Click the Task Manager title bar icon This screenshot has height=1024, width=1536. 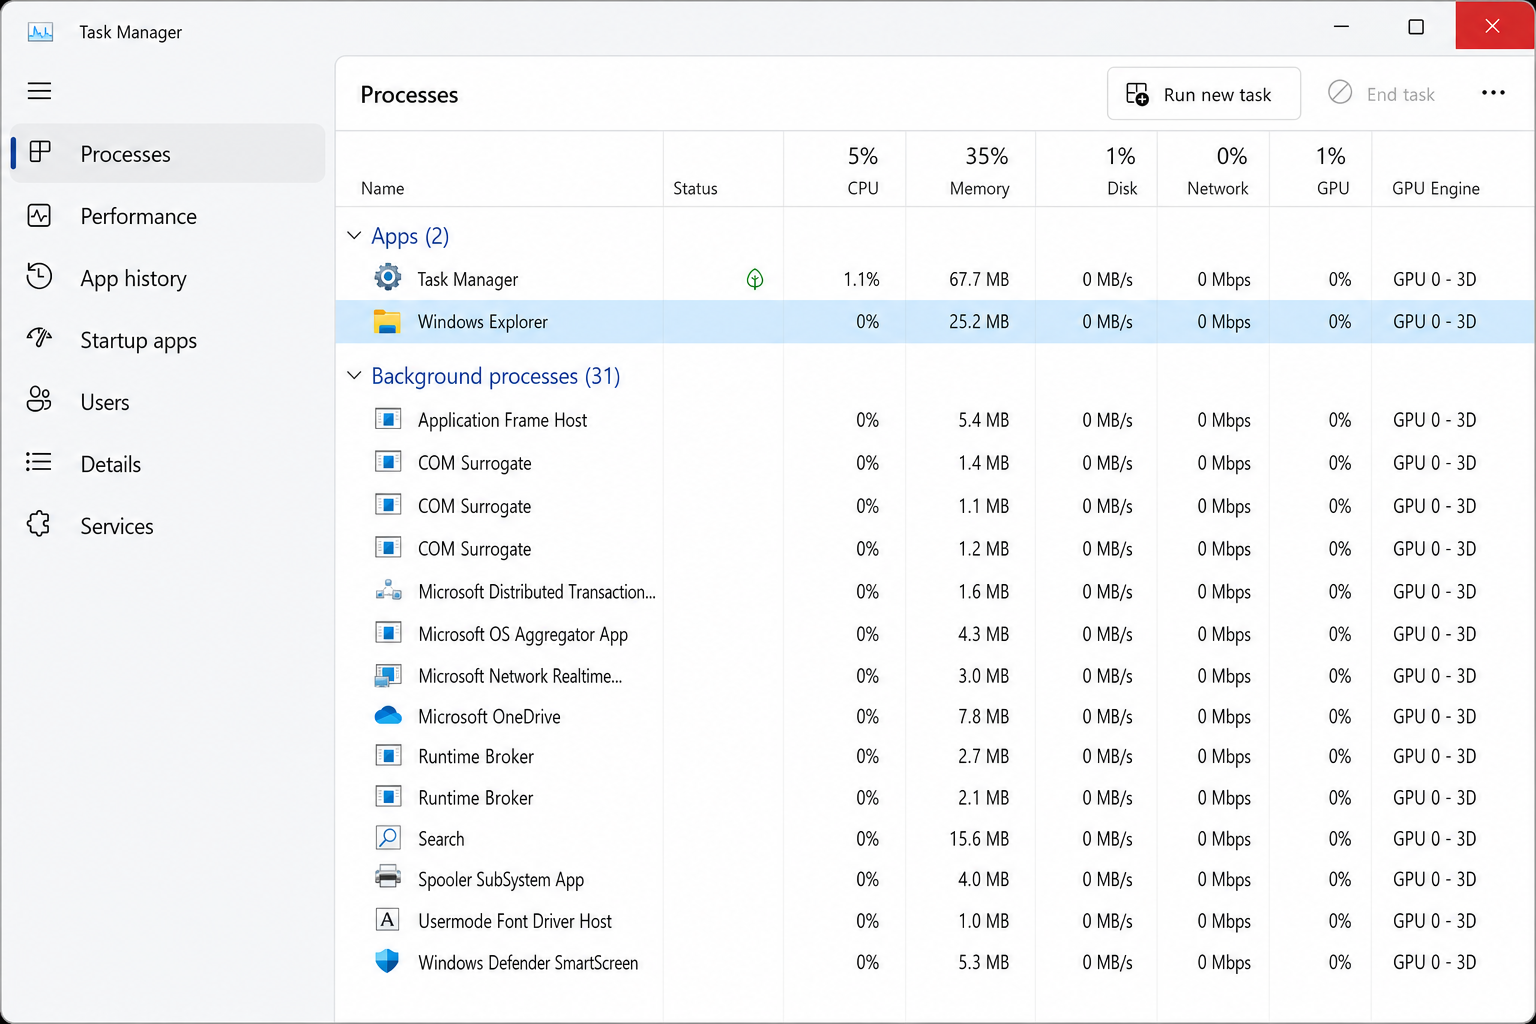[40, 32]
